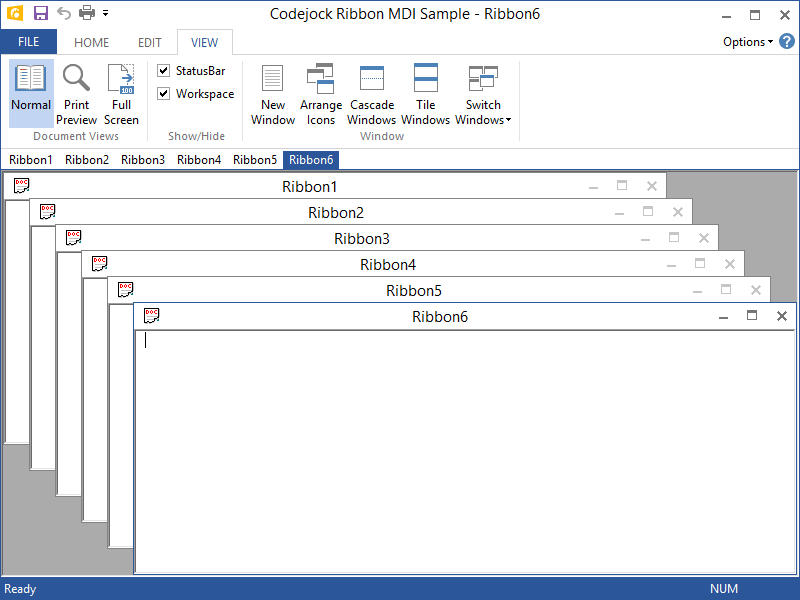Toggle the StatusBar checkbox
This screenshot has width=800, height=600.
click(163, 71)
